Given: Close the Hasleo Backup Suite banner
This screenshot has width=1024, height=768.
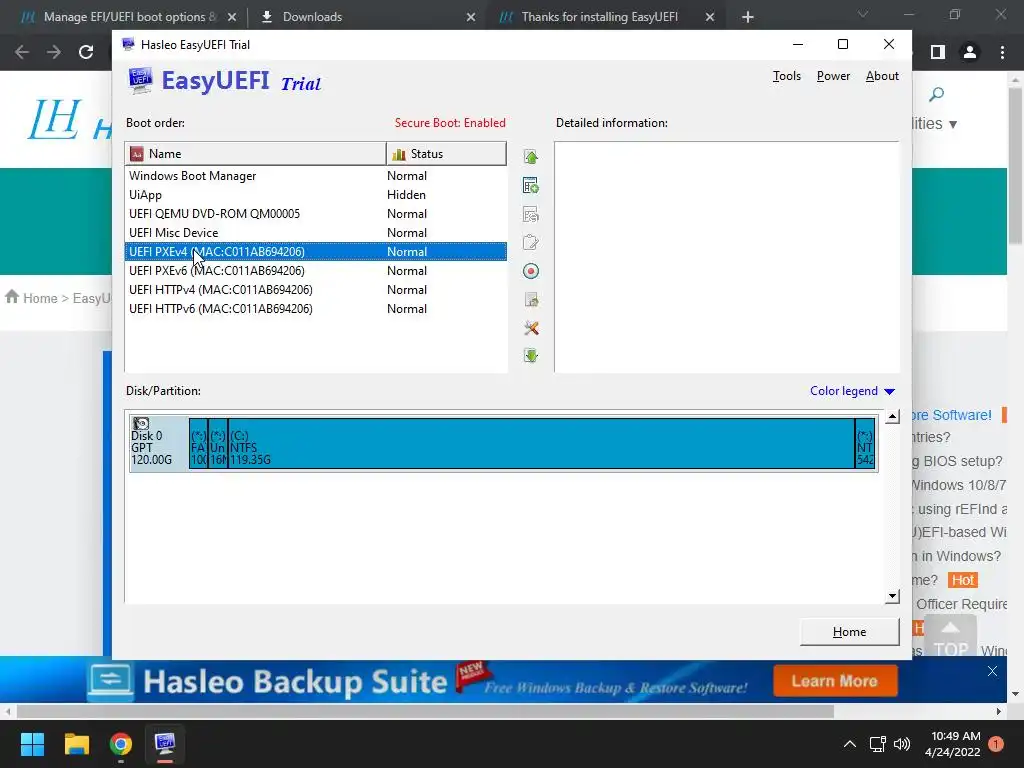Looking at the screenshot, I should tap(992, 671).
